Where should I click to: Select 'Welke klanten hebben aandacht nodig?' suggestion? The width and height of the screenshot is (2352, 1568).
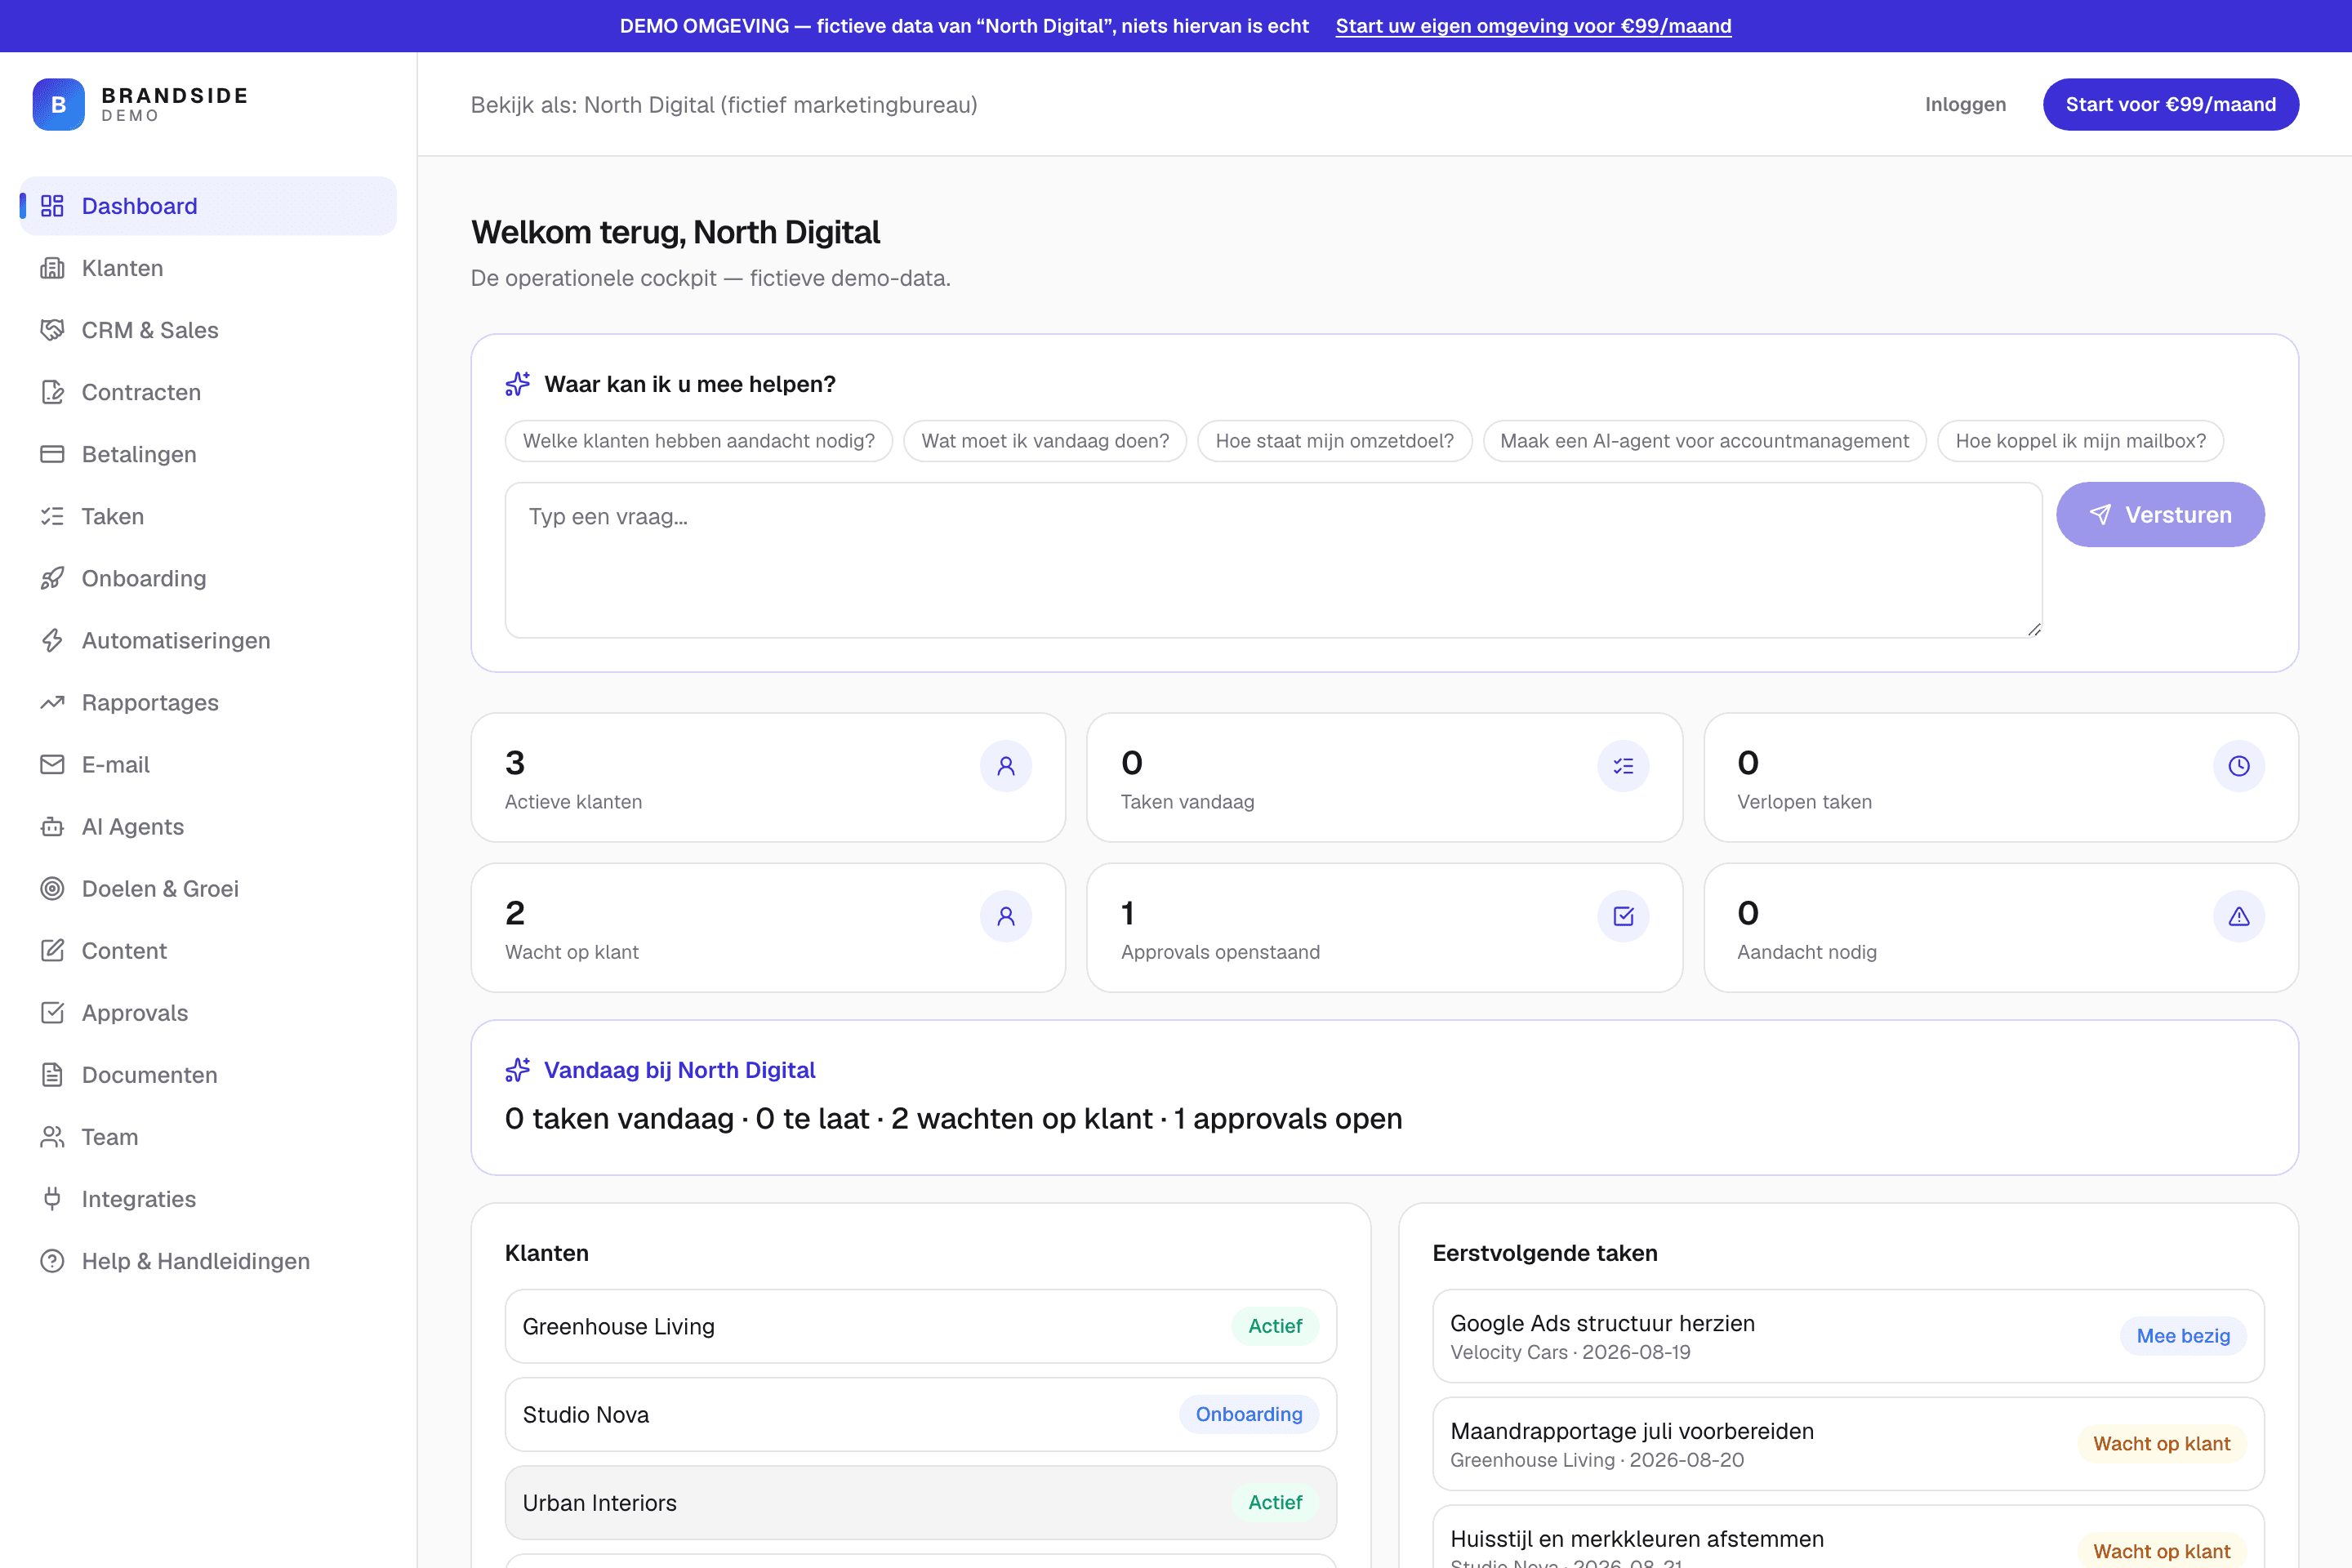pyautogui.click(x=698, y=441)
